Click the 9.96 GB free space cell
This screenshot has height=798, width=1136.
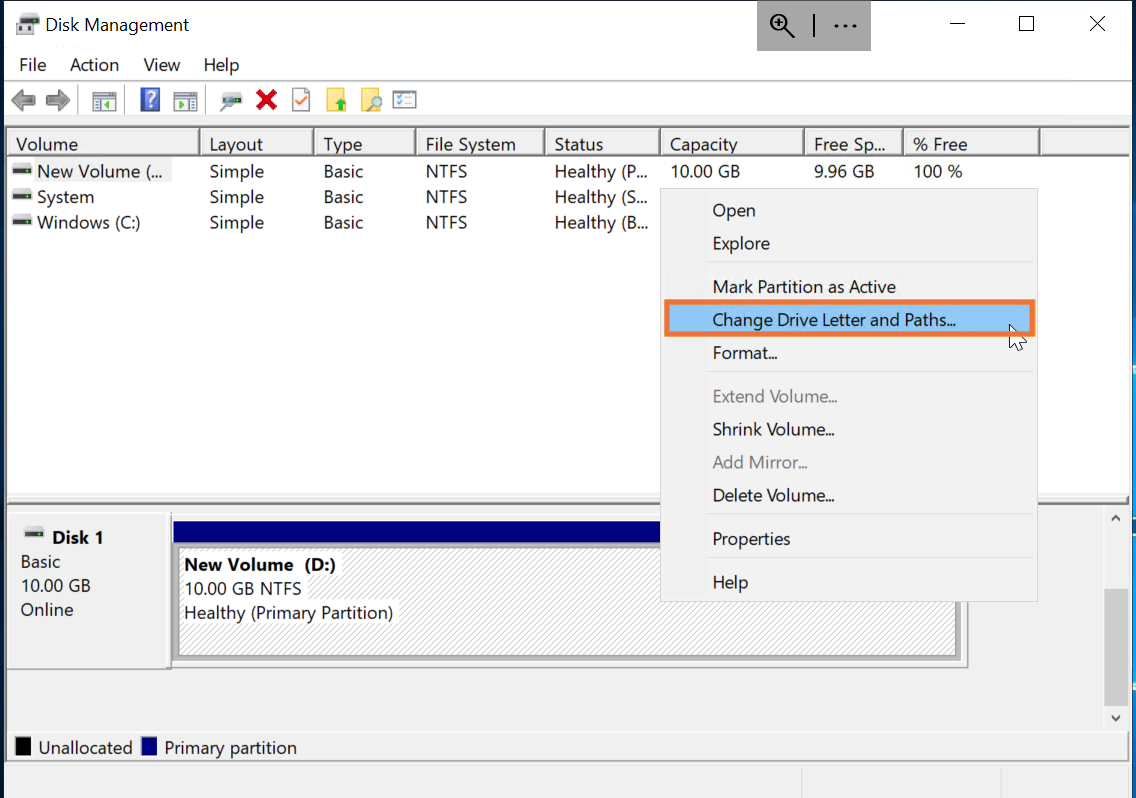[844, 172]
